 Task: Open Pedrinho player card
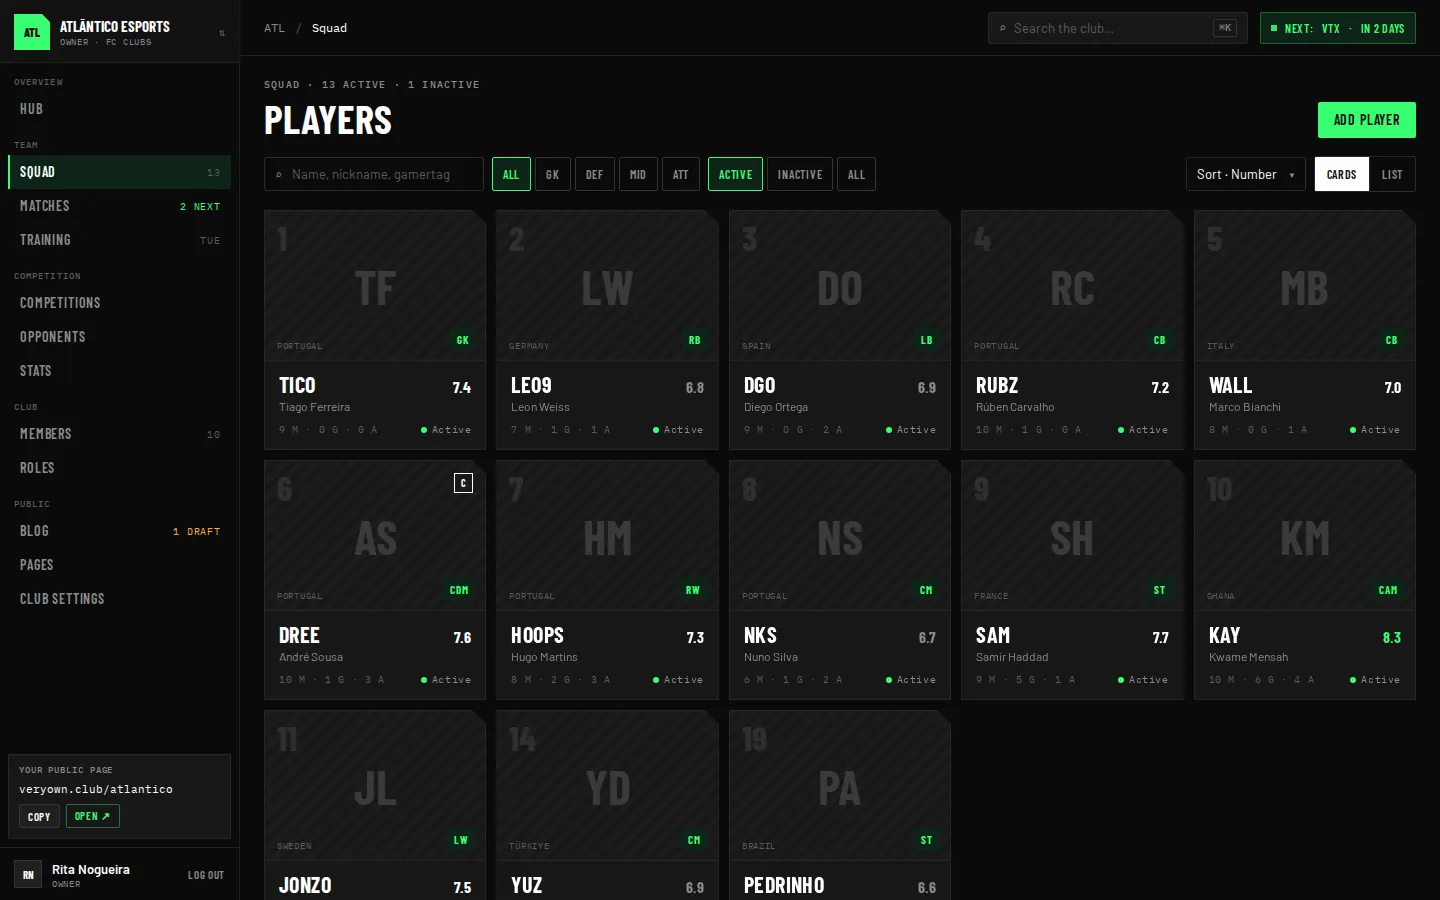pos(840,805)
